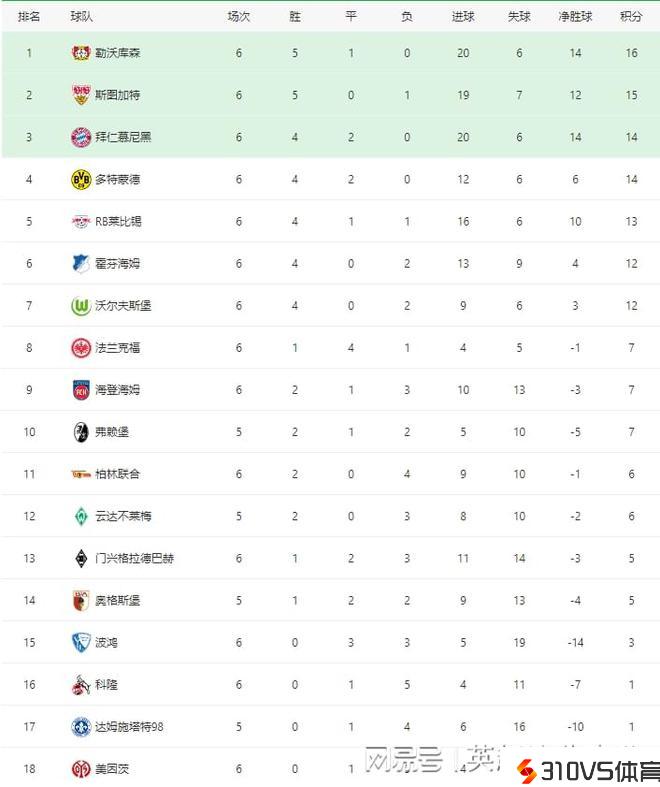Click the Wolfsburg green W logo
This screenshot has width=660, height=787.
pyautogui.click(x=81, y=306)
